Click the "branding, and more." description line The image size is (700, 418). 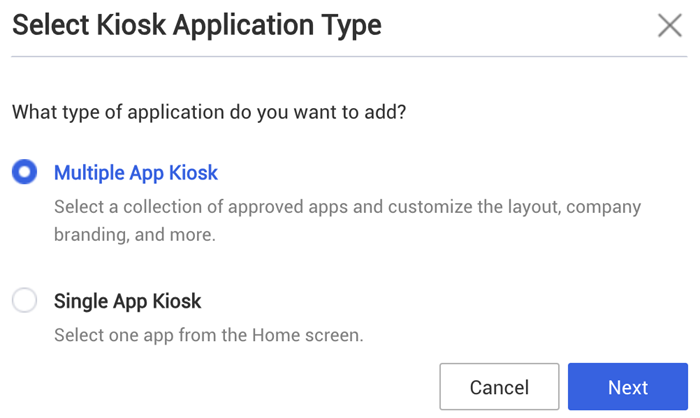(135, 236)
